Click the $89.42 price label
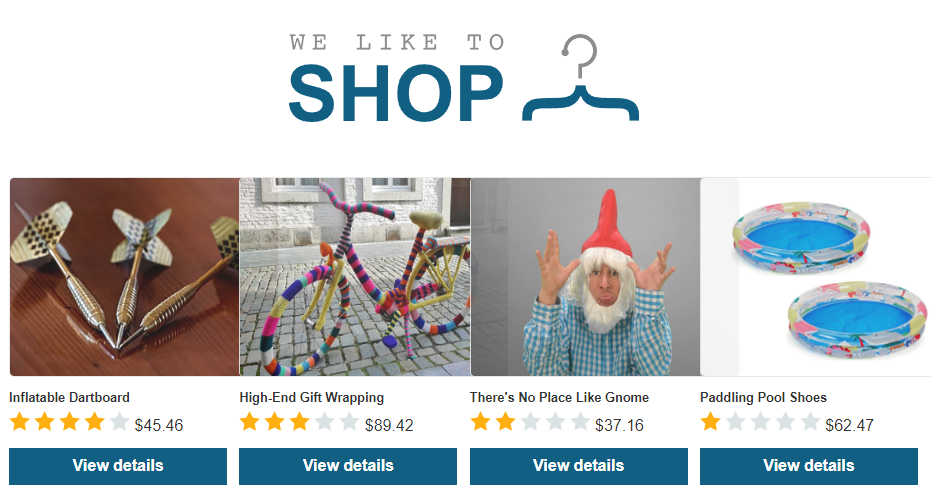This screenshot has width=931, height=499. [389, 425]
